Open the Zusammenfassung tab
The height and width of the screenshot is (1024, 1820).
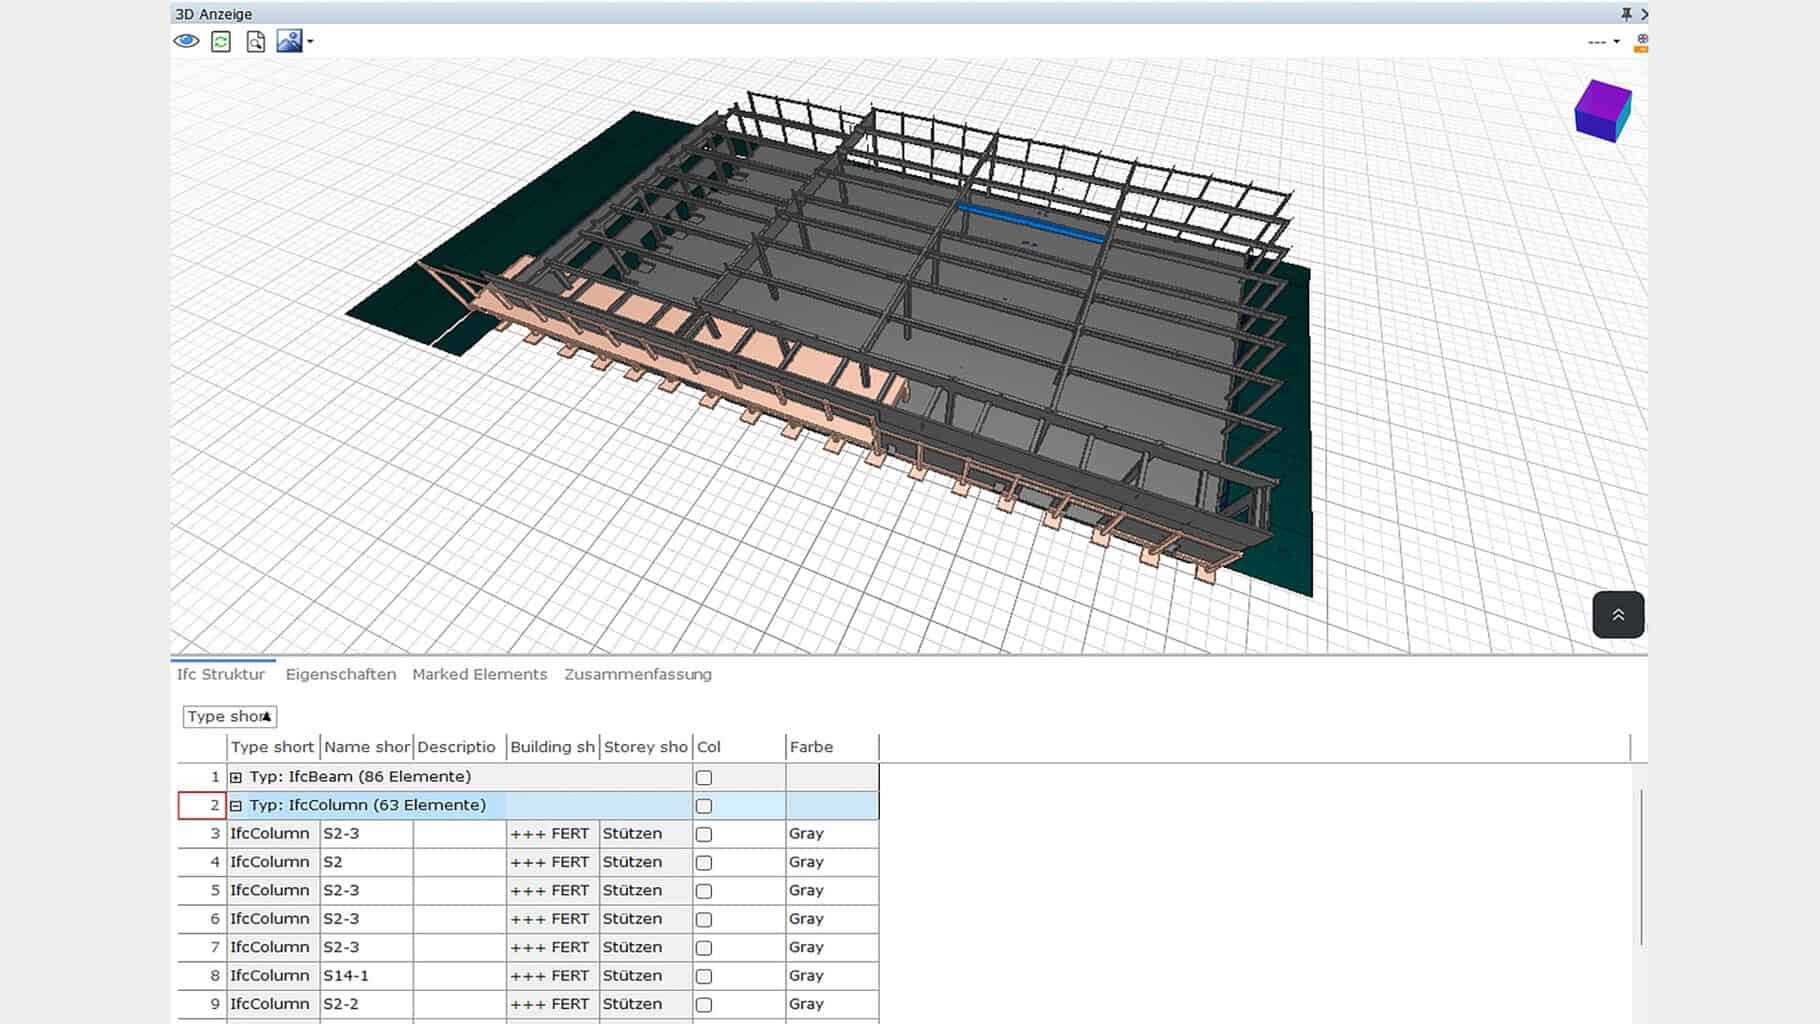pyautogui.click(x=637, y=674)
